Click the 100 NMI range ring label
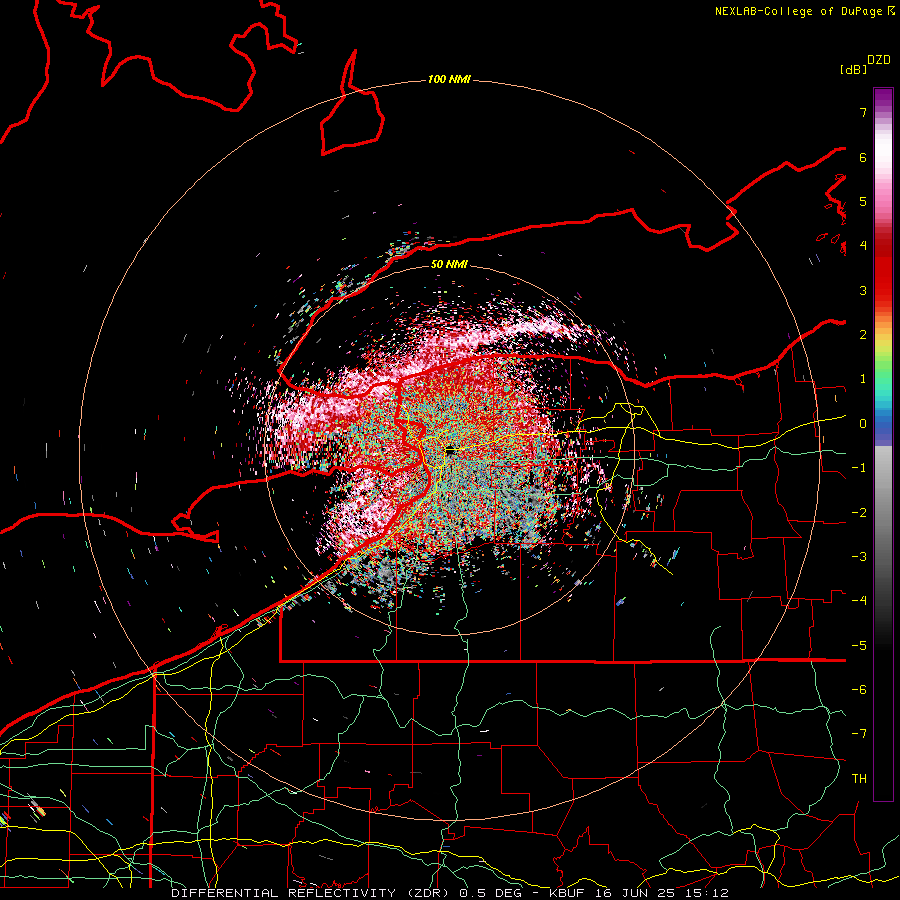 click(x=449, y=79)
